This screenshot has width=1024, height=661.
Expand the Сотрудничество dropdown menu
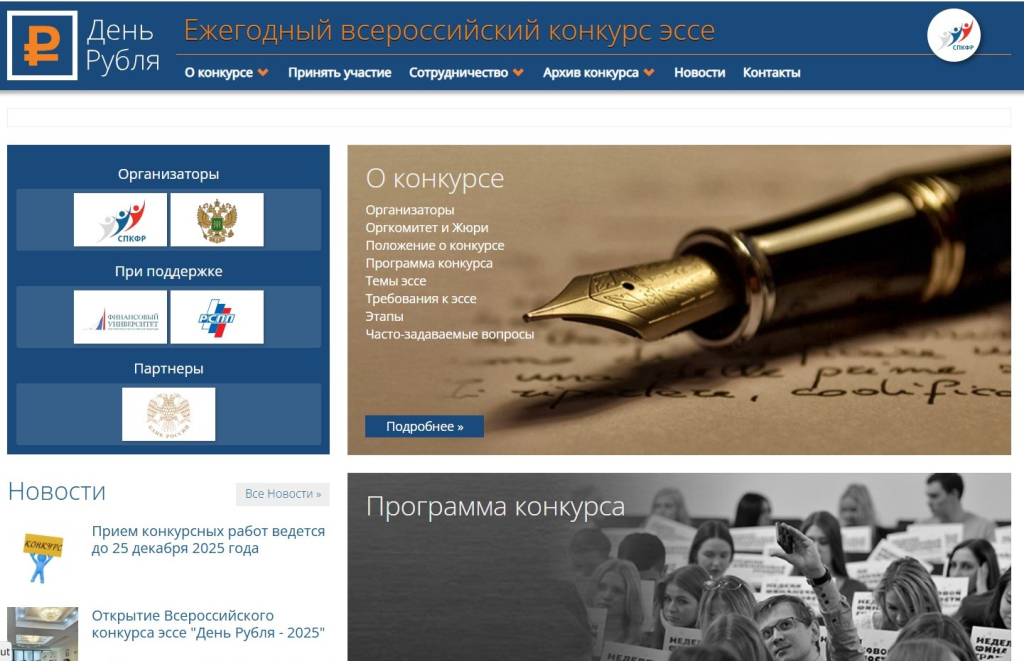(x=466, y=73)
